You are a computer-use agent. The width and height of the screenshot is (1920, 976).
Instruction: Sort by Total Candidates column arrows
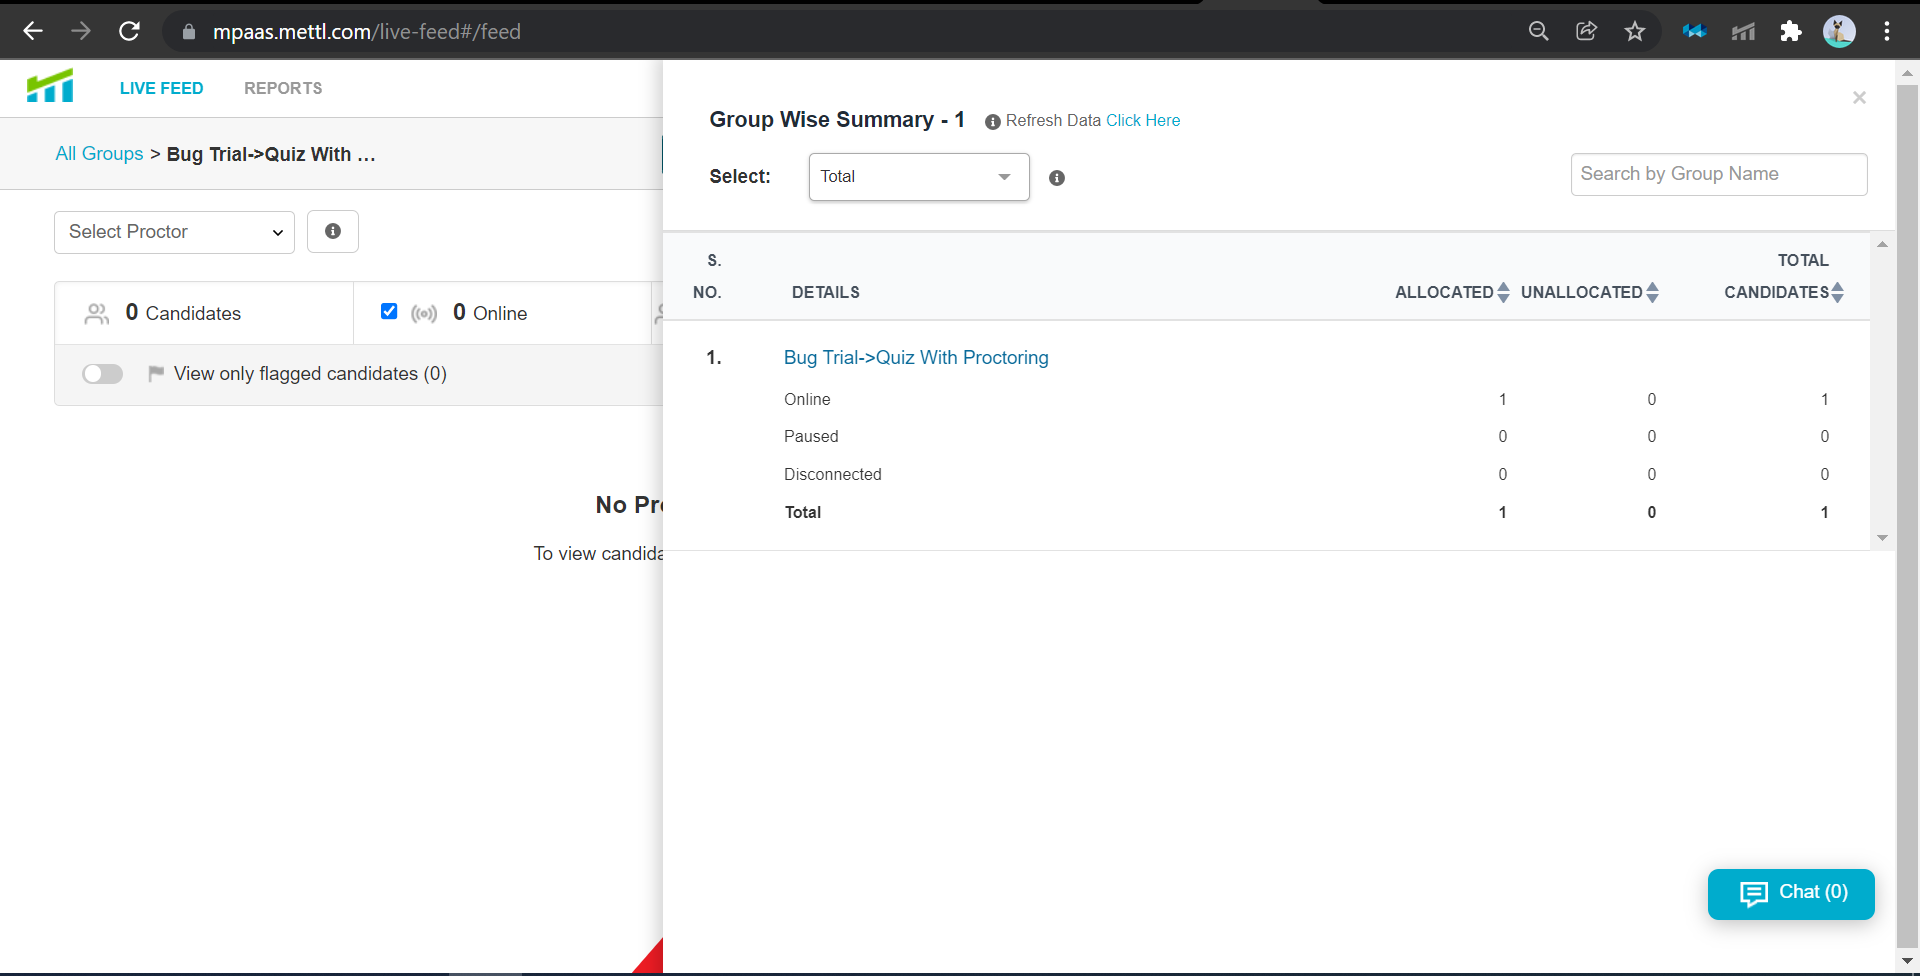(1838, 292)
